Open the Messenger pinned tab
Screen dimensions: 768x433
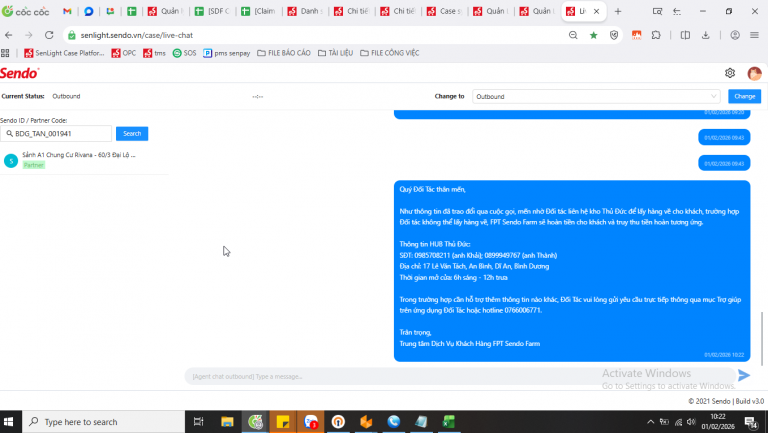(89, 11)
